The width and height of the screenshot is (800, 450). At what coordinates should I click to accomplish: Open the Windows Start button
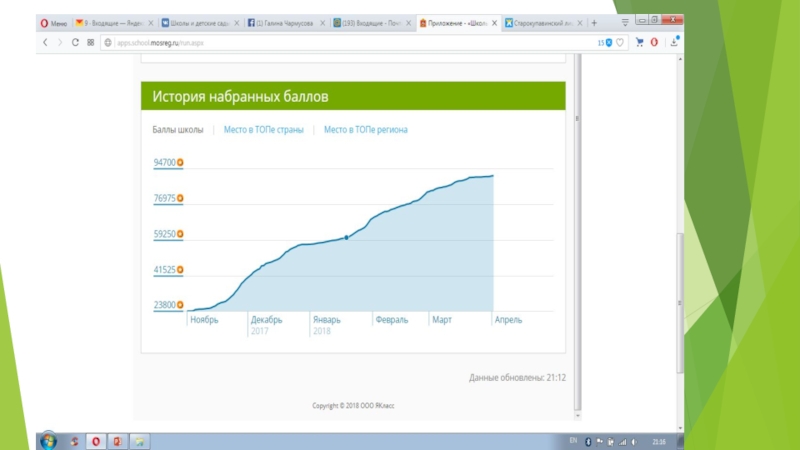coord(47,441)
